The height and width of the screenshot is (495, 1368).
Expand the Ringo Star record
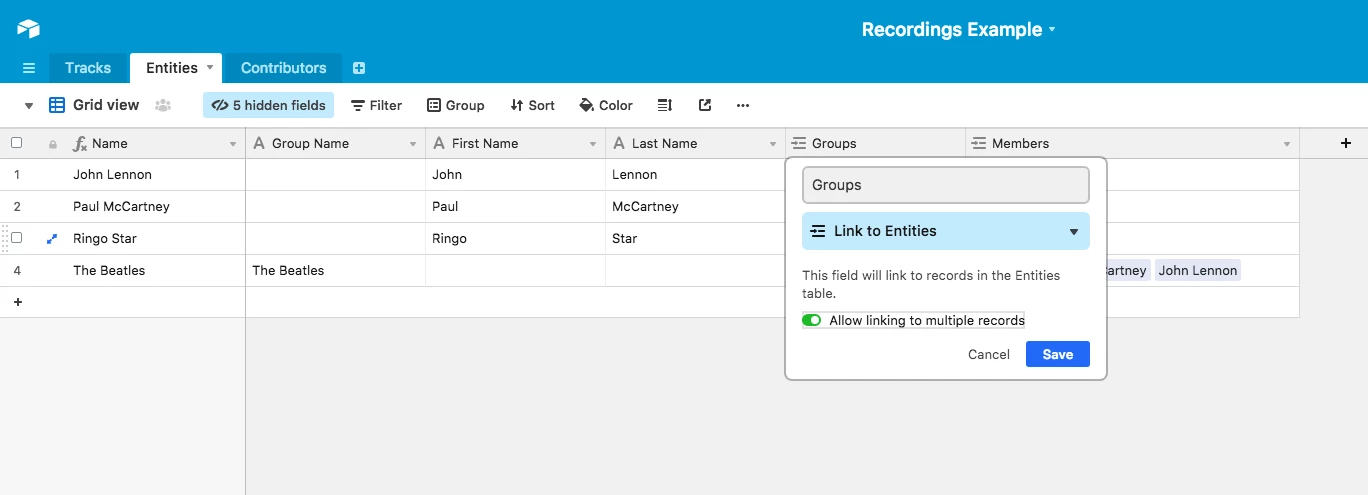(x=52, y=239)
